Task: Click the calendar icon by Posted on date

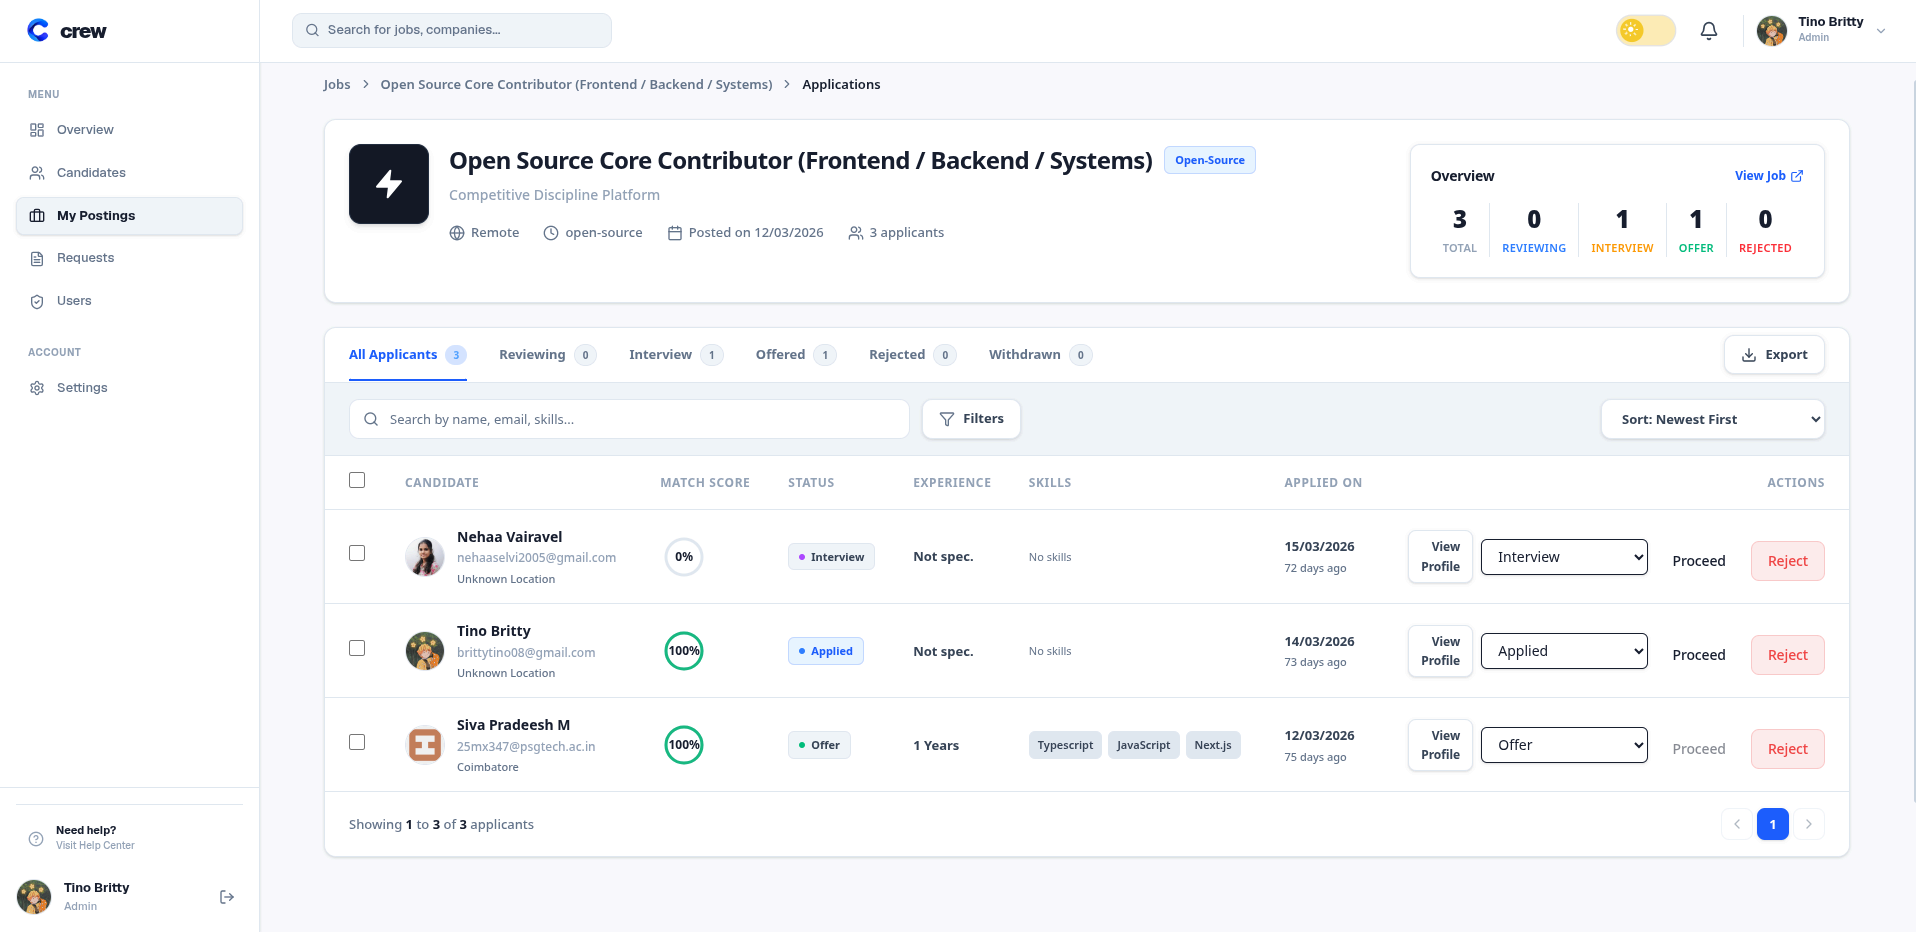Action: (x=675, y=233)
